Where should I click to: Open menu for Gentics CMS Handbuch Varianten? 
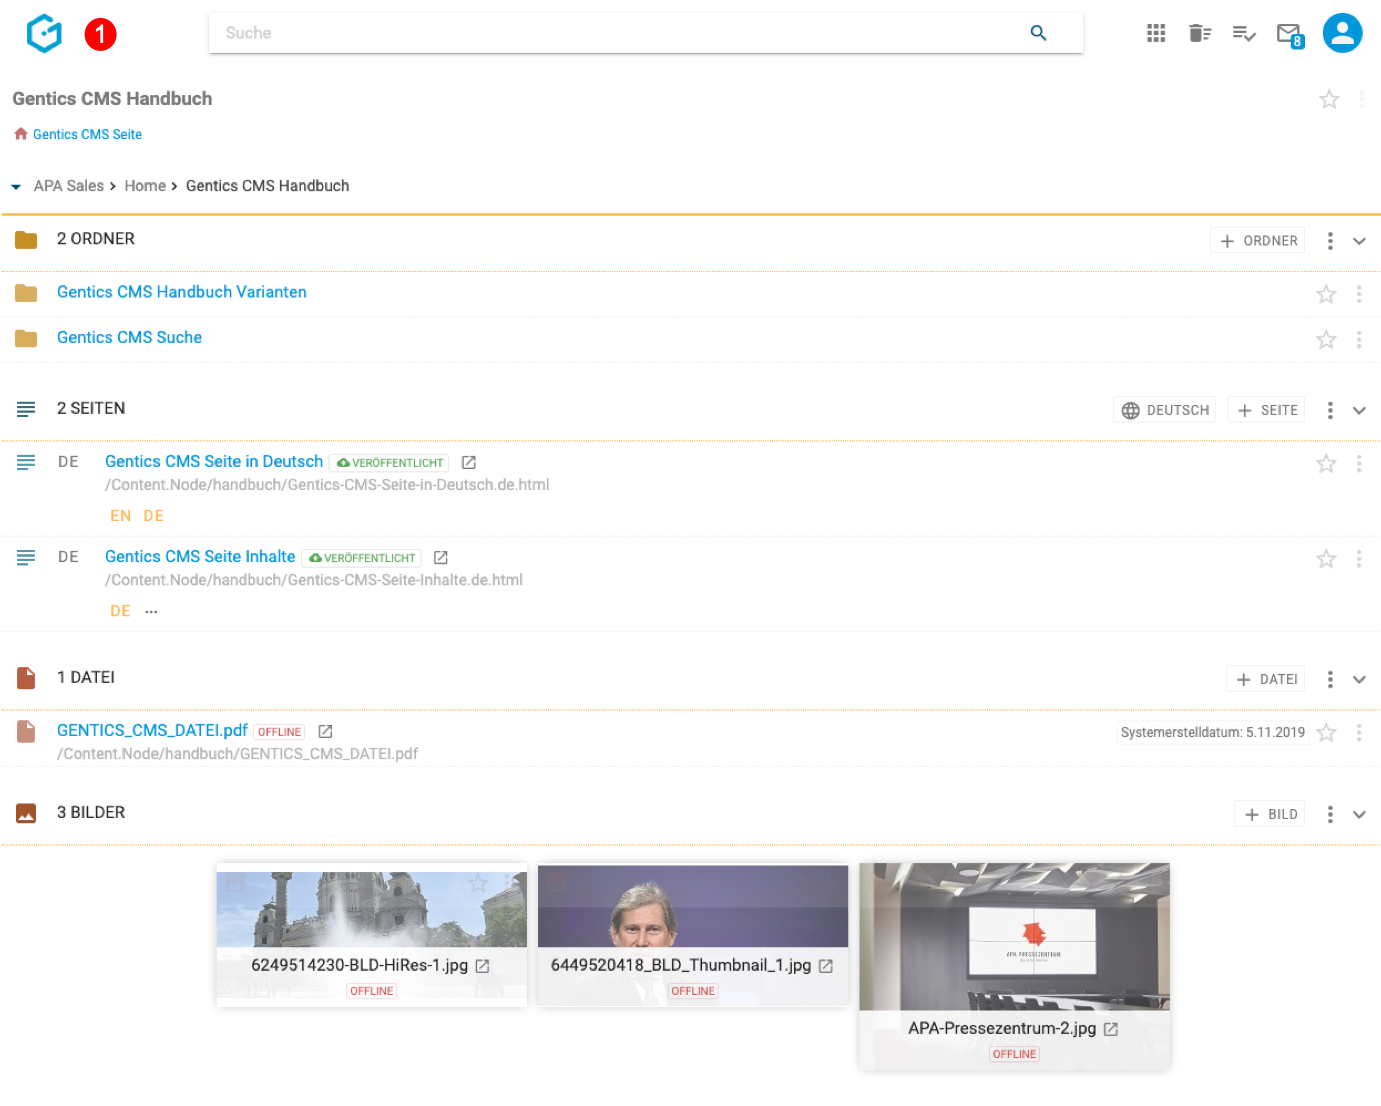click(1359, 294)
